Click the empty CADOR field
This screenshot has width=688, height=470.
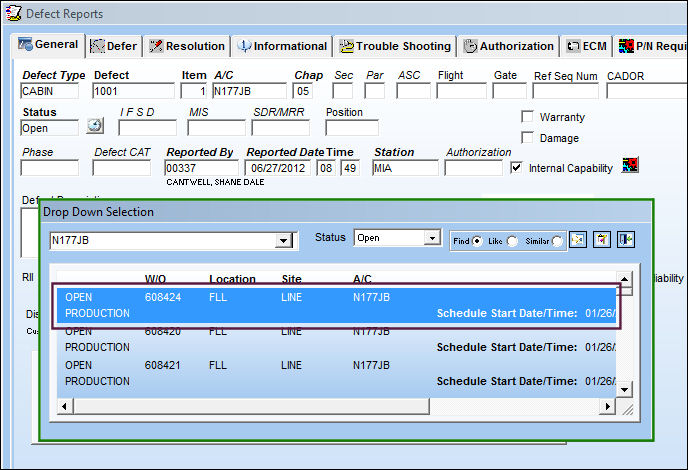[x=647, y=91]
